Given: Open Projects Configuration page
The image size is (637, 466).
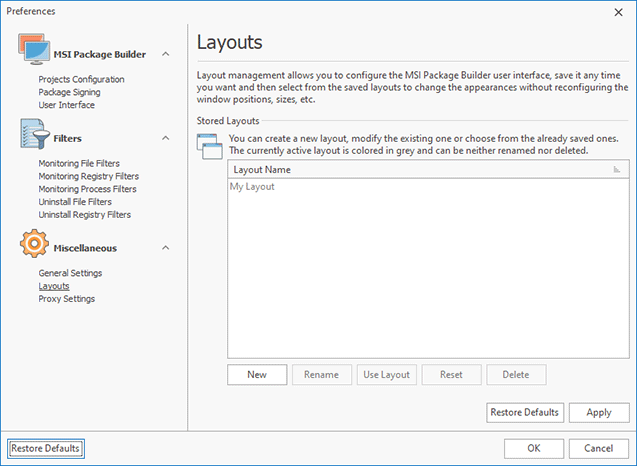Looking at the screenshot, I should tap(81, 79).
